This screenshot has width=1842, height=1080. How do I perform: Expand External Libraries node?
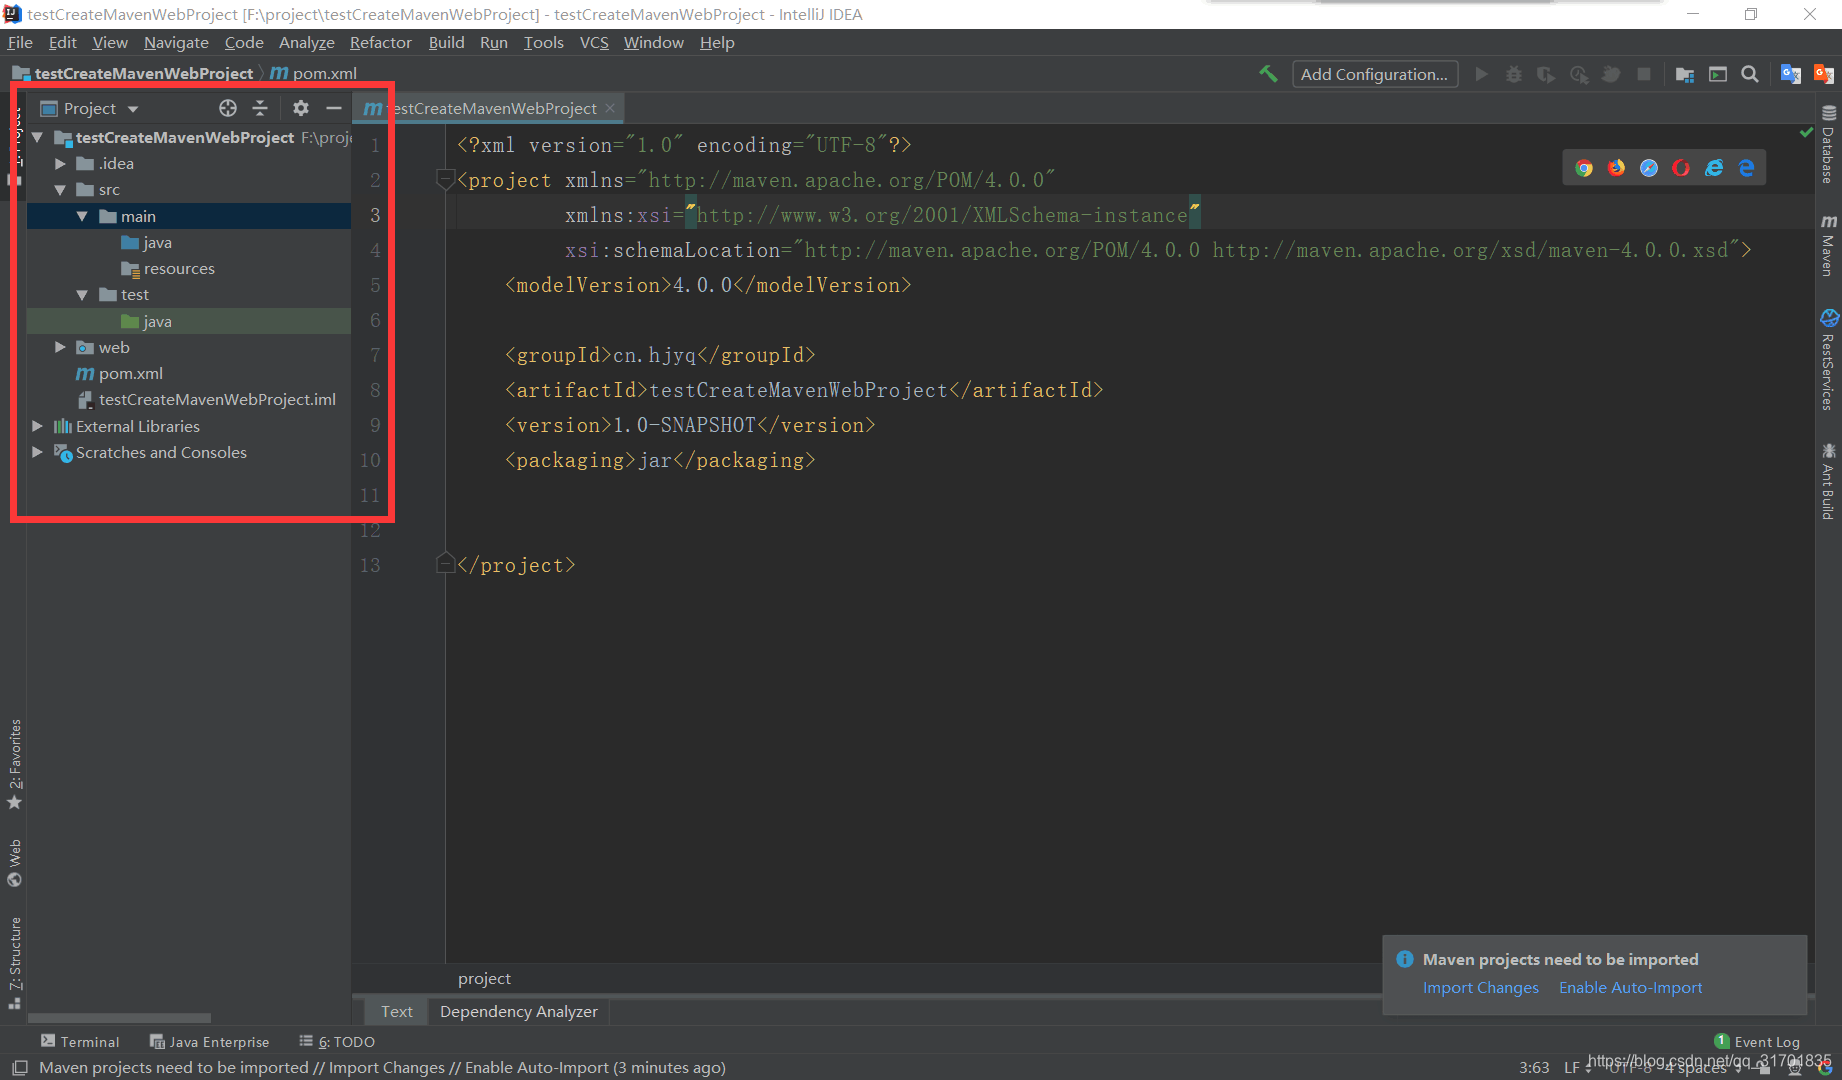37,426
